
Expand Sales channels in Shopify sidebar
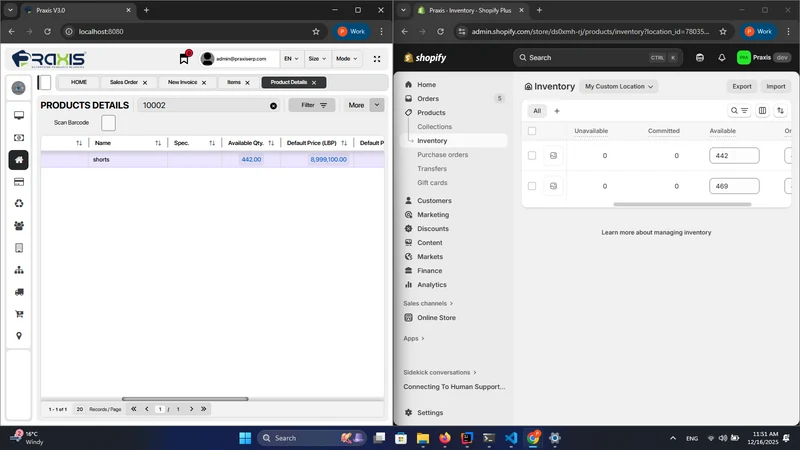click(428, 304)
